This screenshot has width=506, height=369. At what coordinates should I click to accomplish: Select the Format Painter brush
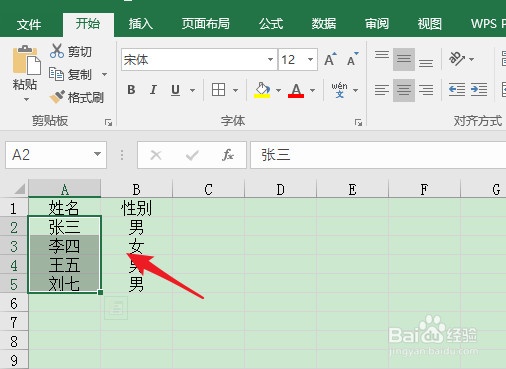coord(77,97)
